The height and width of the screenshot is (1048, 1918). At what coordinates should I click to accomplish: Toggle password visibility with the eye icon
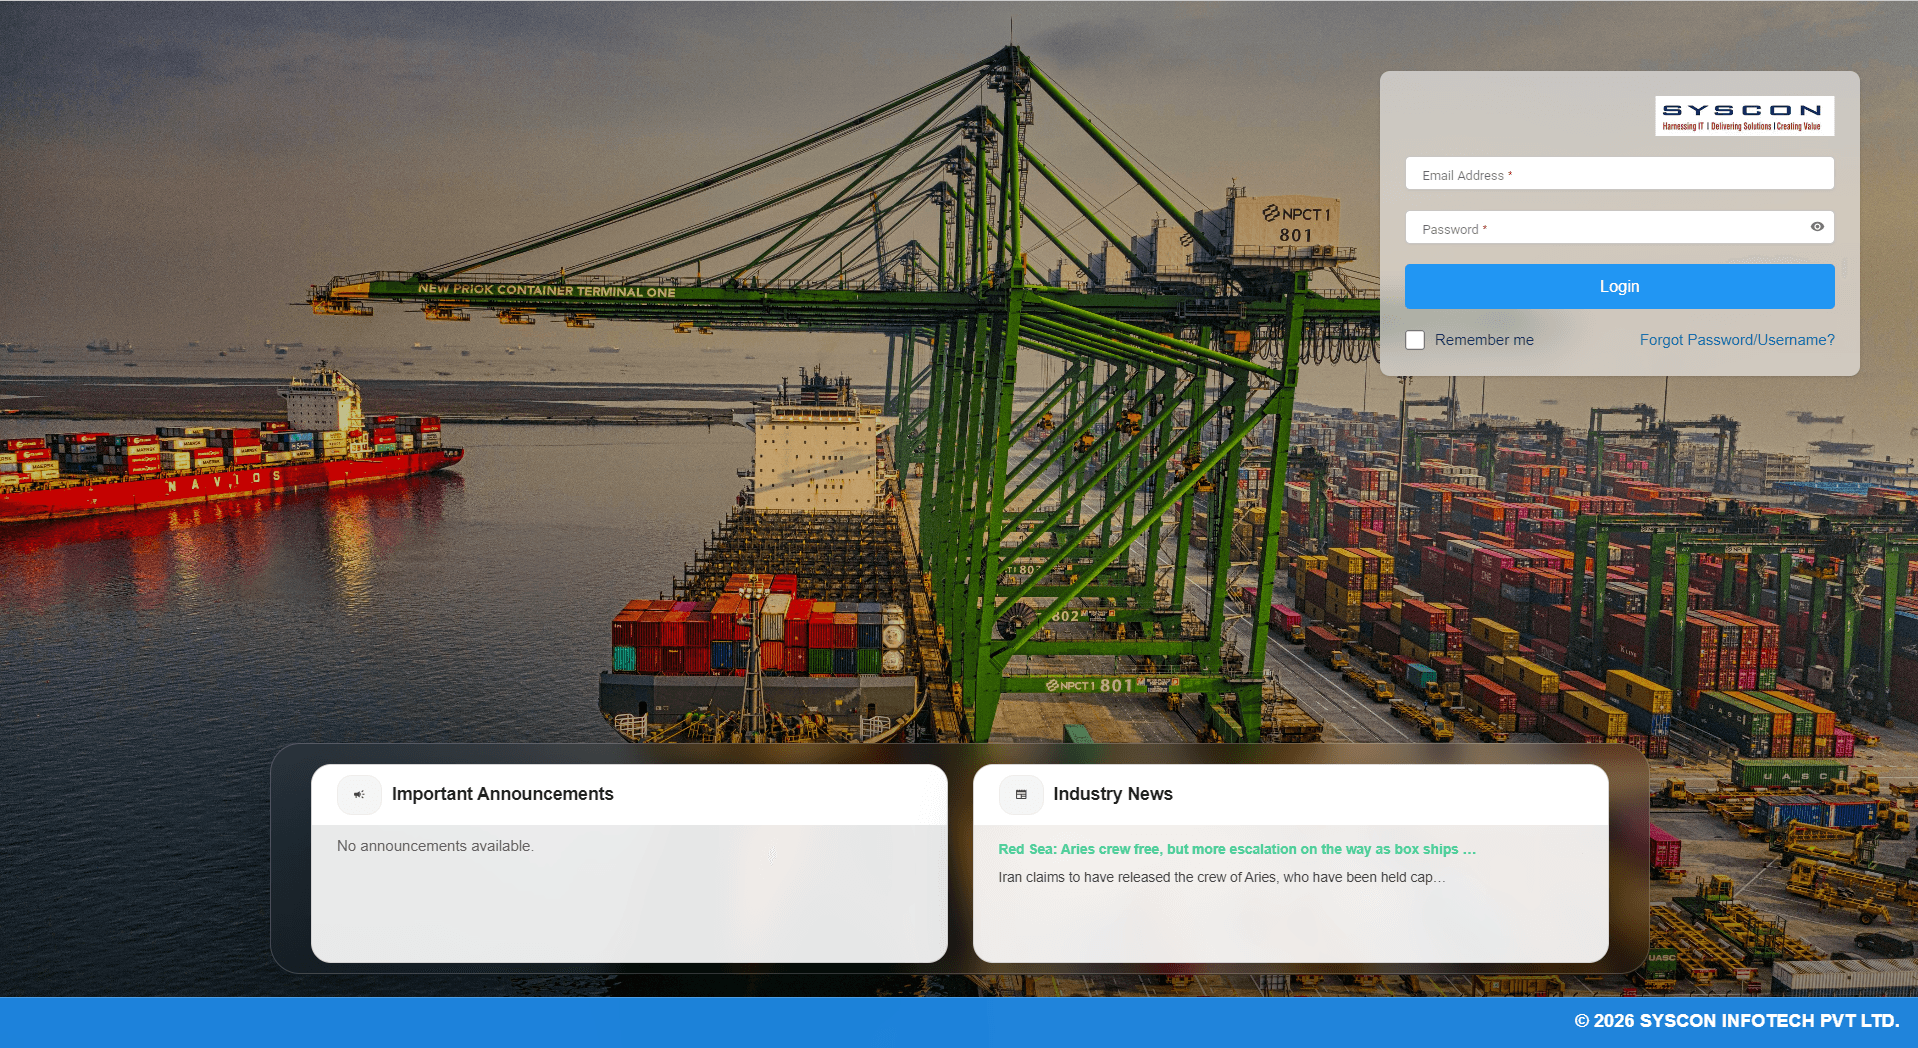(1817, 227)
